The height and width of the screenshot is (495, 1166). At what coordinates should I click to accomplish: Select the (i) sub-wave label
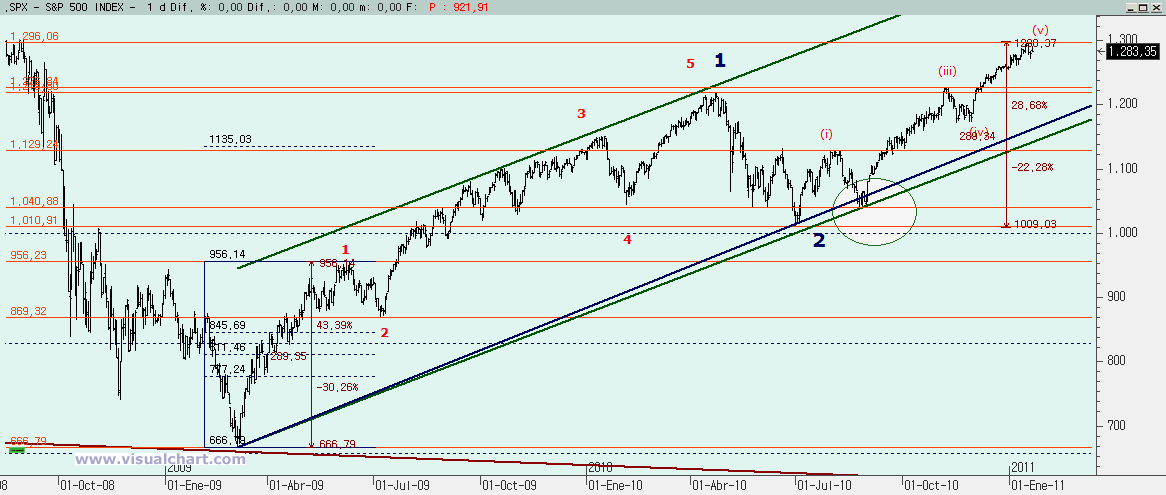pyautogui.click(x=827, y=135)
